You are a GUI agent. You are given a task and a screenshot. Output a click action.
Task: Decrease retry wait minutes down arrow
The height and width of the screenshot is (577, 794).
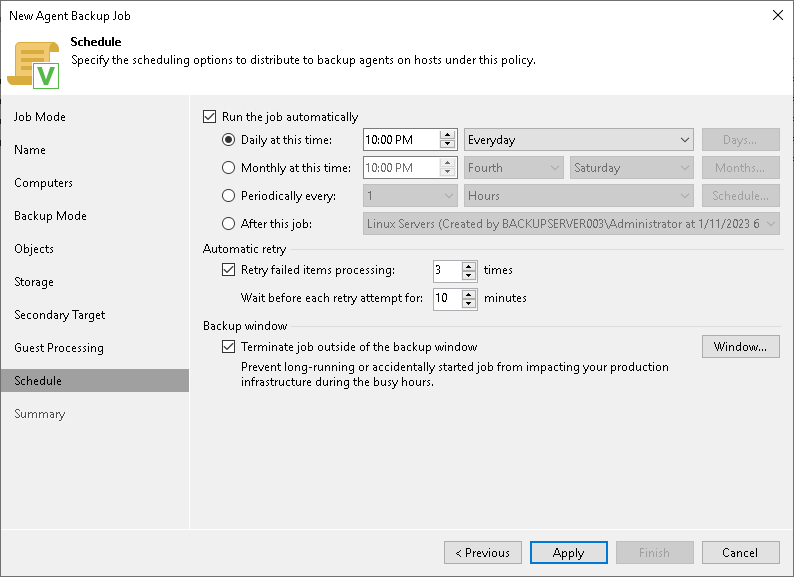pos(469,303)
